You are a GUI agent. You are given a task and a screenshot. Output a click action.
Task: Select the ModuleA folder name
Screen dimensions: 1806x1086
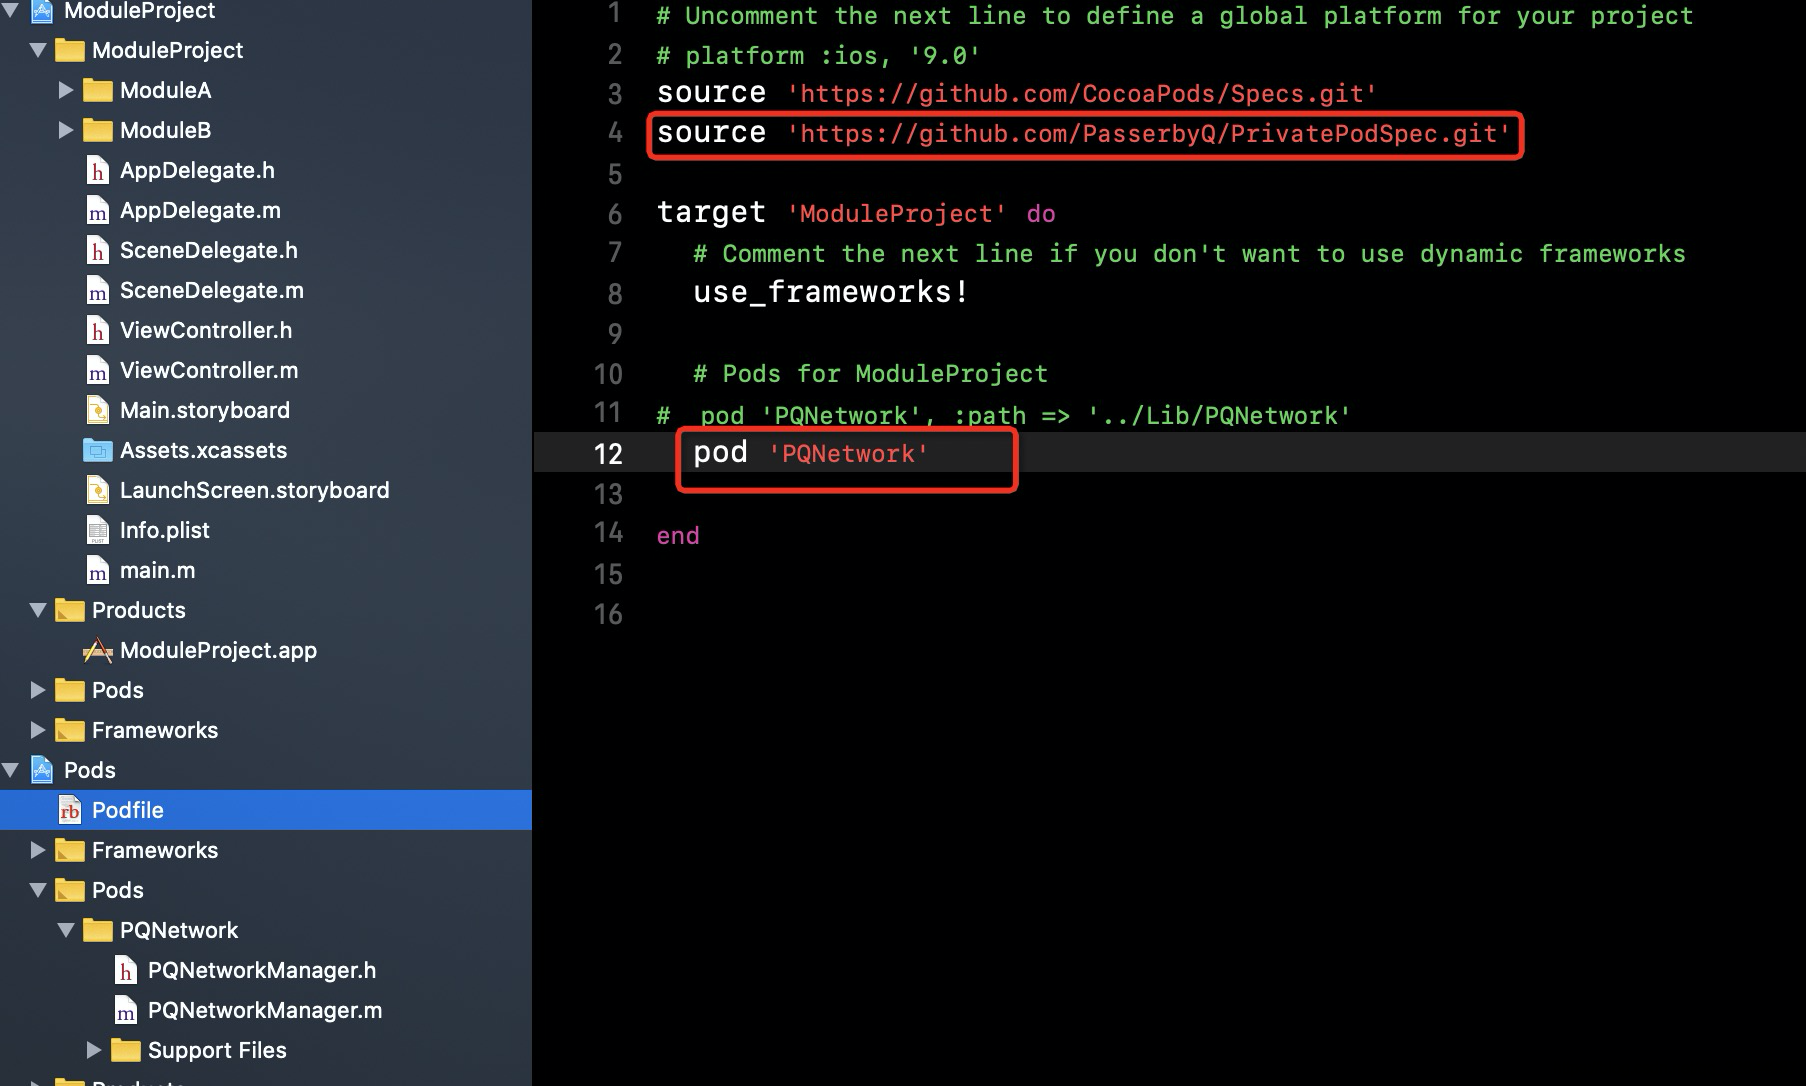tap(165, 90)
